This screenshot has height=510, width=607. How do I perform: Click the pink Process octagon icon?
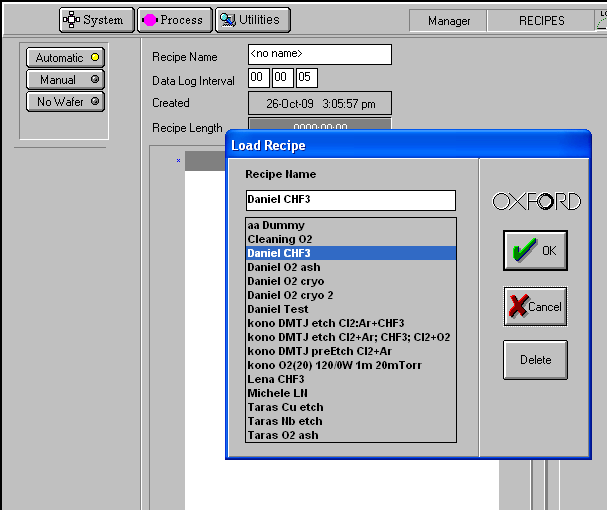click(x=149, y=20)
